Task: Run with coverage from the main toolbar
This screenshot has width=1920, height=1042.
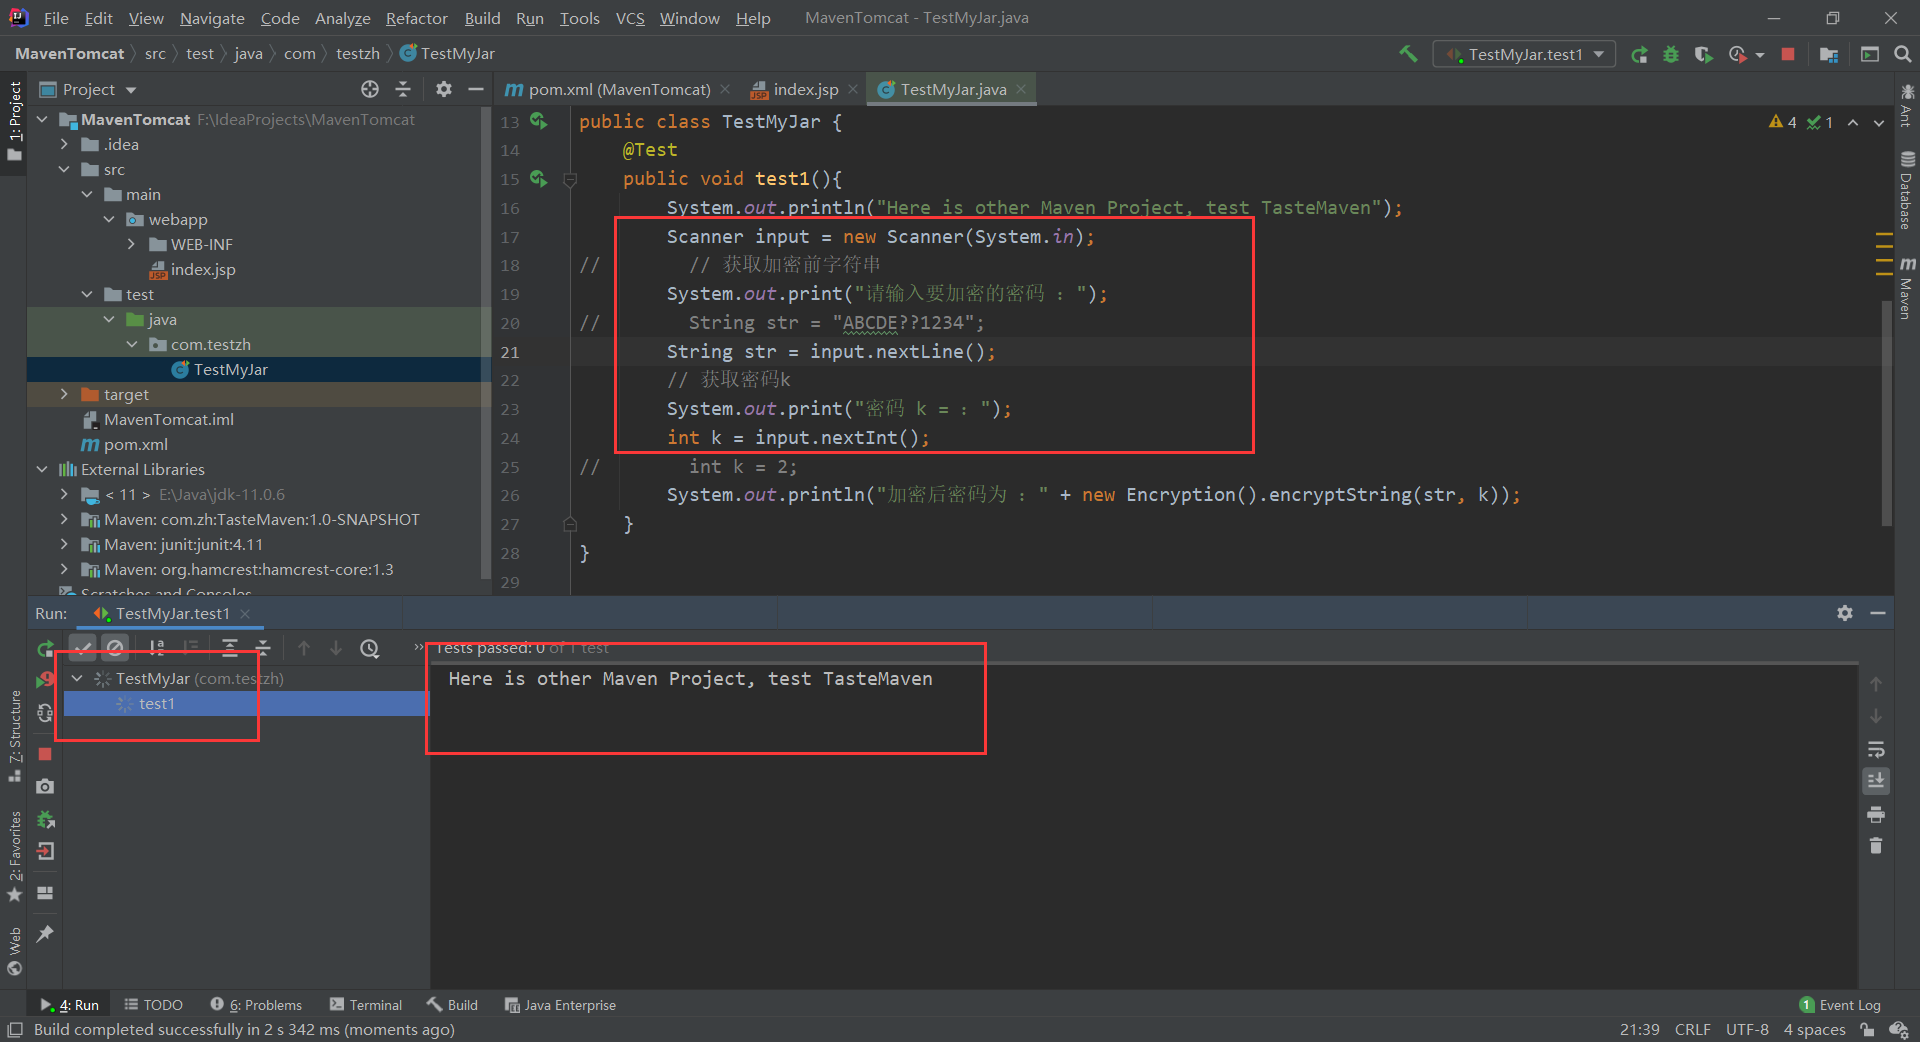Action: coord(1703,54)
